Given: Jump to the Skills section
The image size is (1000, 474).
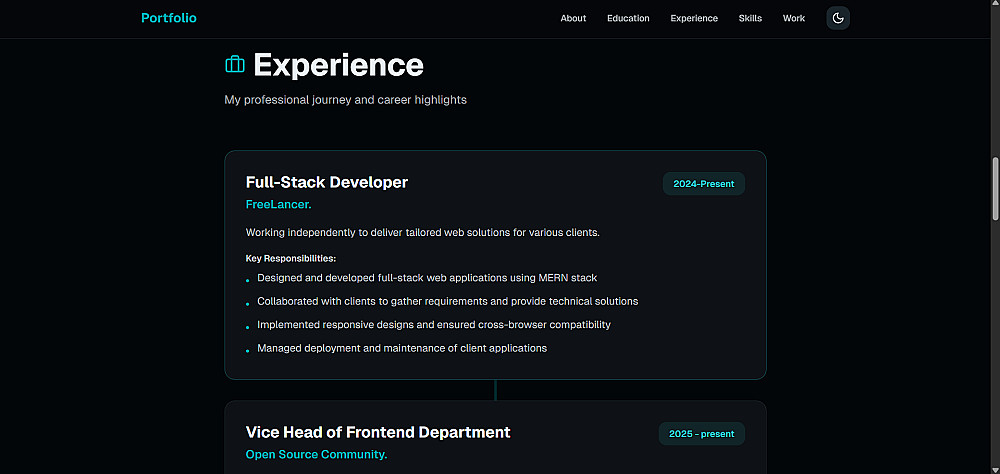Looking at the screenshot, I should coord(750,18).
